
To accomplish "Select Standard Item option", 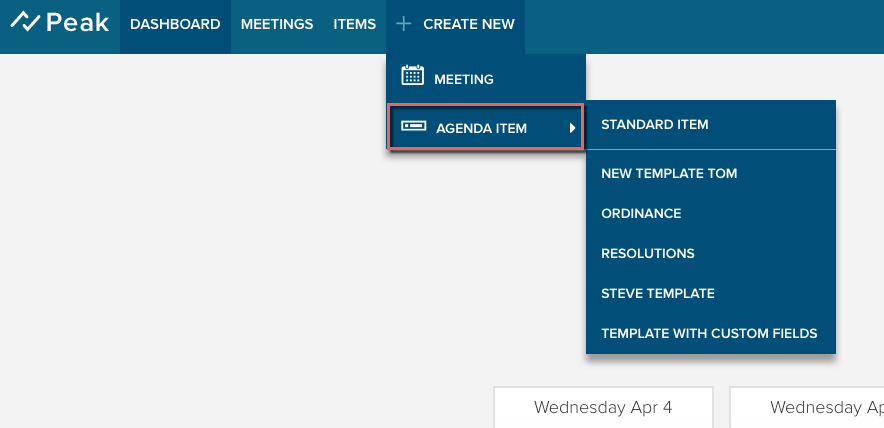I will [655, 125].
